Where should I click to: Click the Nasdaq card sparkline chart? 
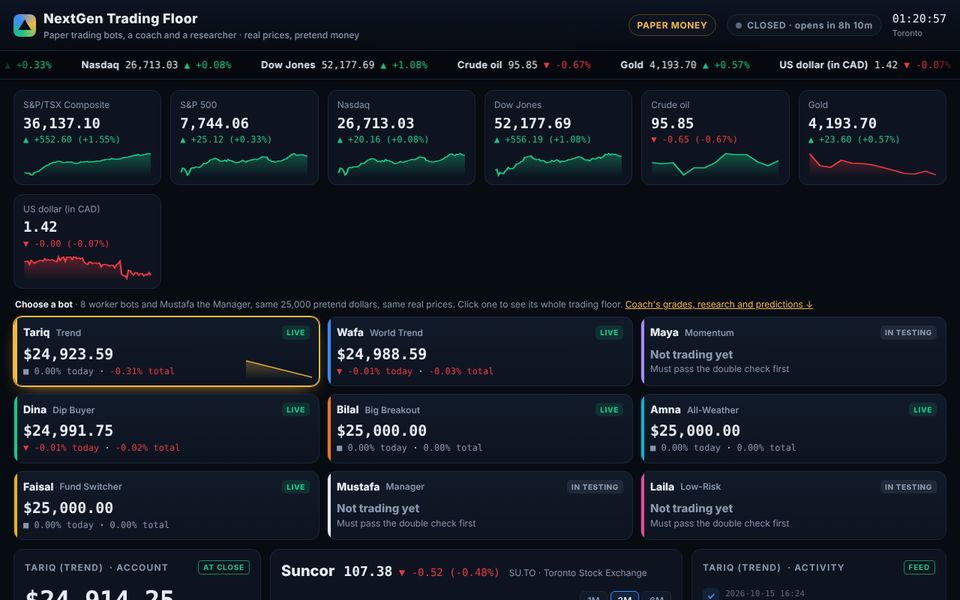tap(401, 164)
